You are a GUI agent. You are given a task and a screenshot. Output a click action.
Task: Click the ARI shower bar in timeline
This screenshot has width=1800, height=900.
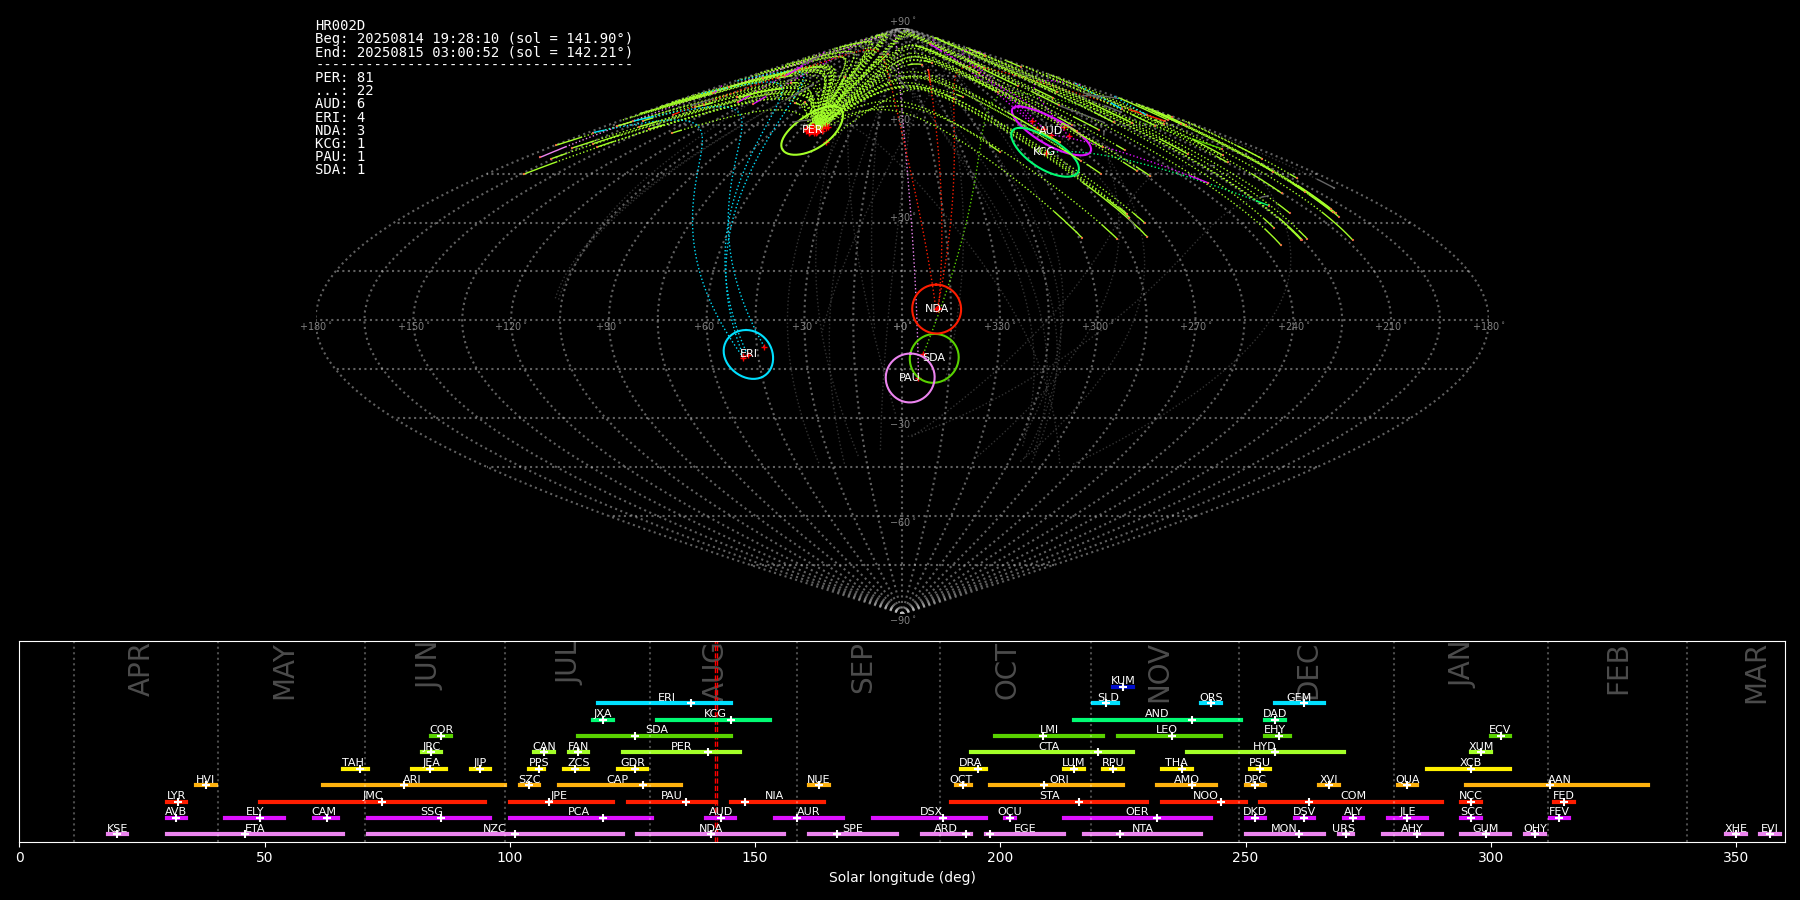[x=414, y=785]
